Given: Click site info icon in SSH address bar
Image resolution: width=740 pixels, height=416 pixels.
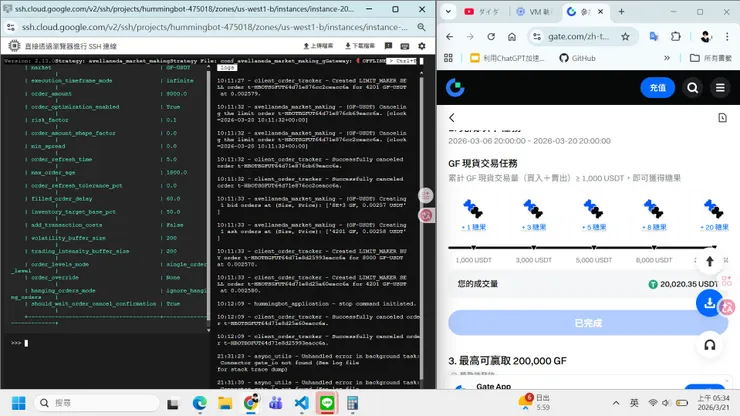Looking at the screenshot, I should (11, 27).
